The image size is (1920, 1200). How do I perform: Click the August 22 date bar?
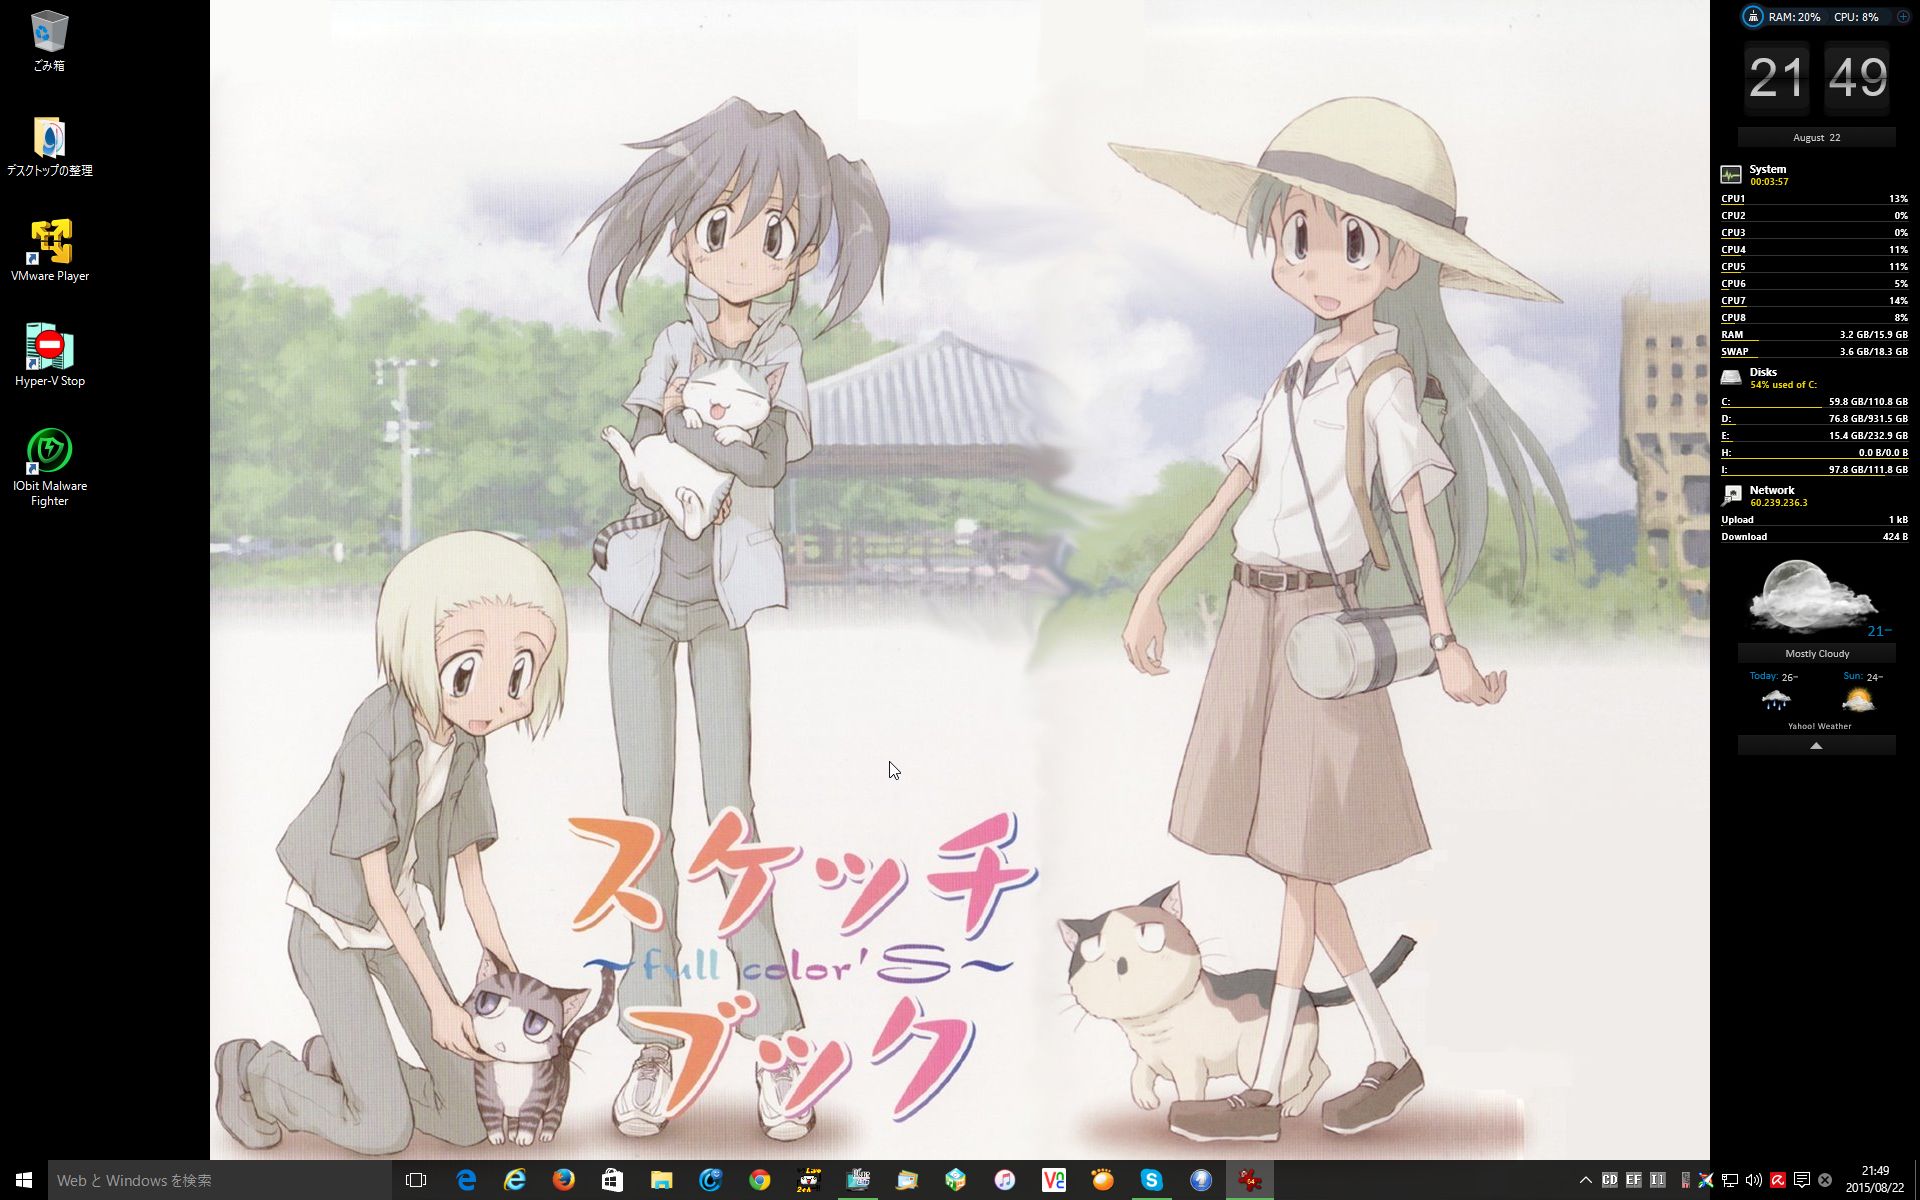click(1816, 137)
